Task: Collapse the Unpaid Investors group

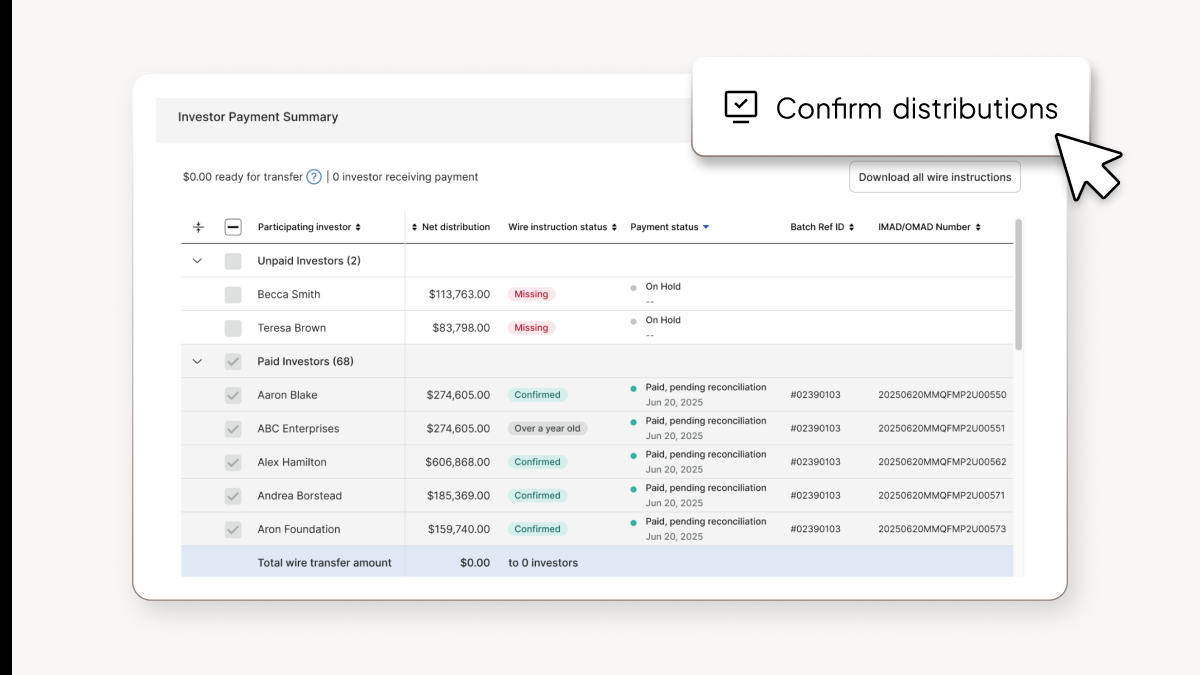Action: pos(197,260)
